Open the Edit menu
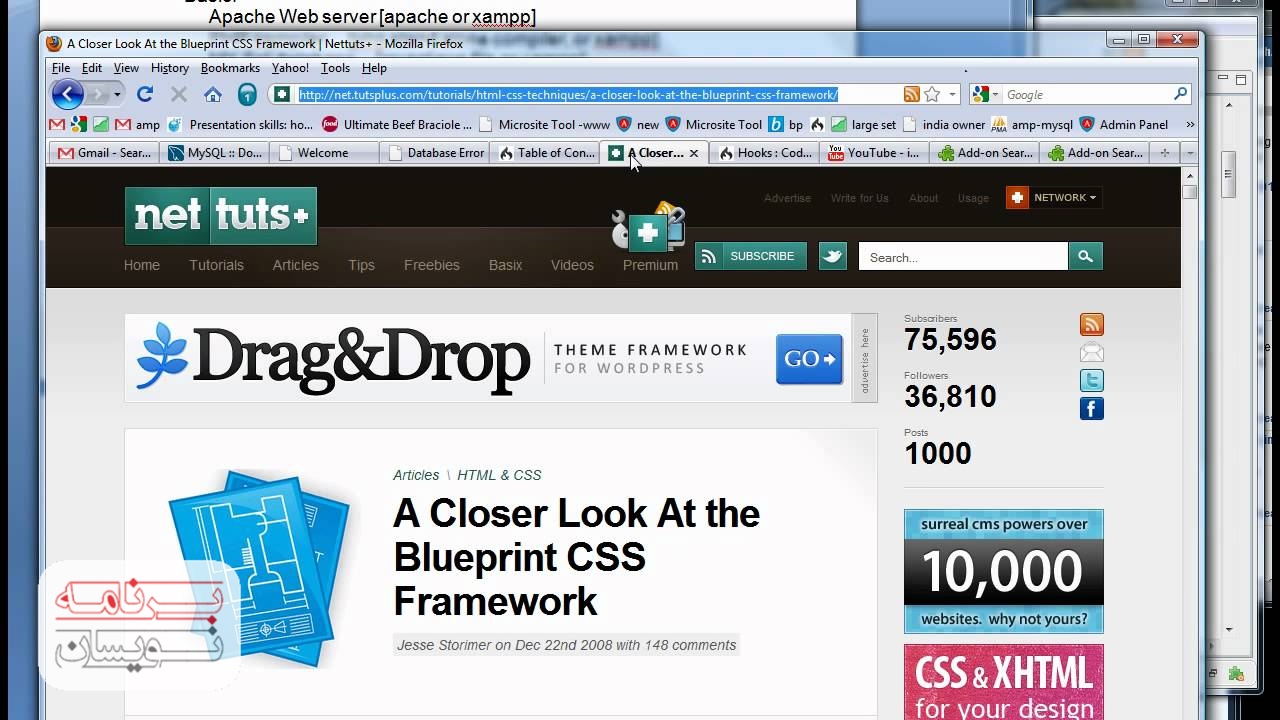This screenshot has height=720, width=1280. coord(92,68)
